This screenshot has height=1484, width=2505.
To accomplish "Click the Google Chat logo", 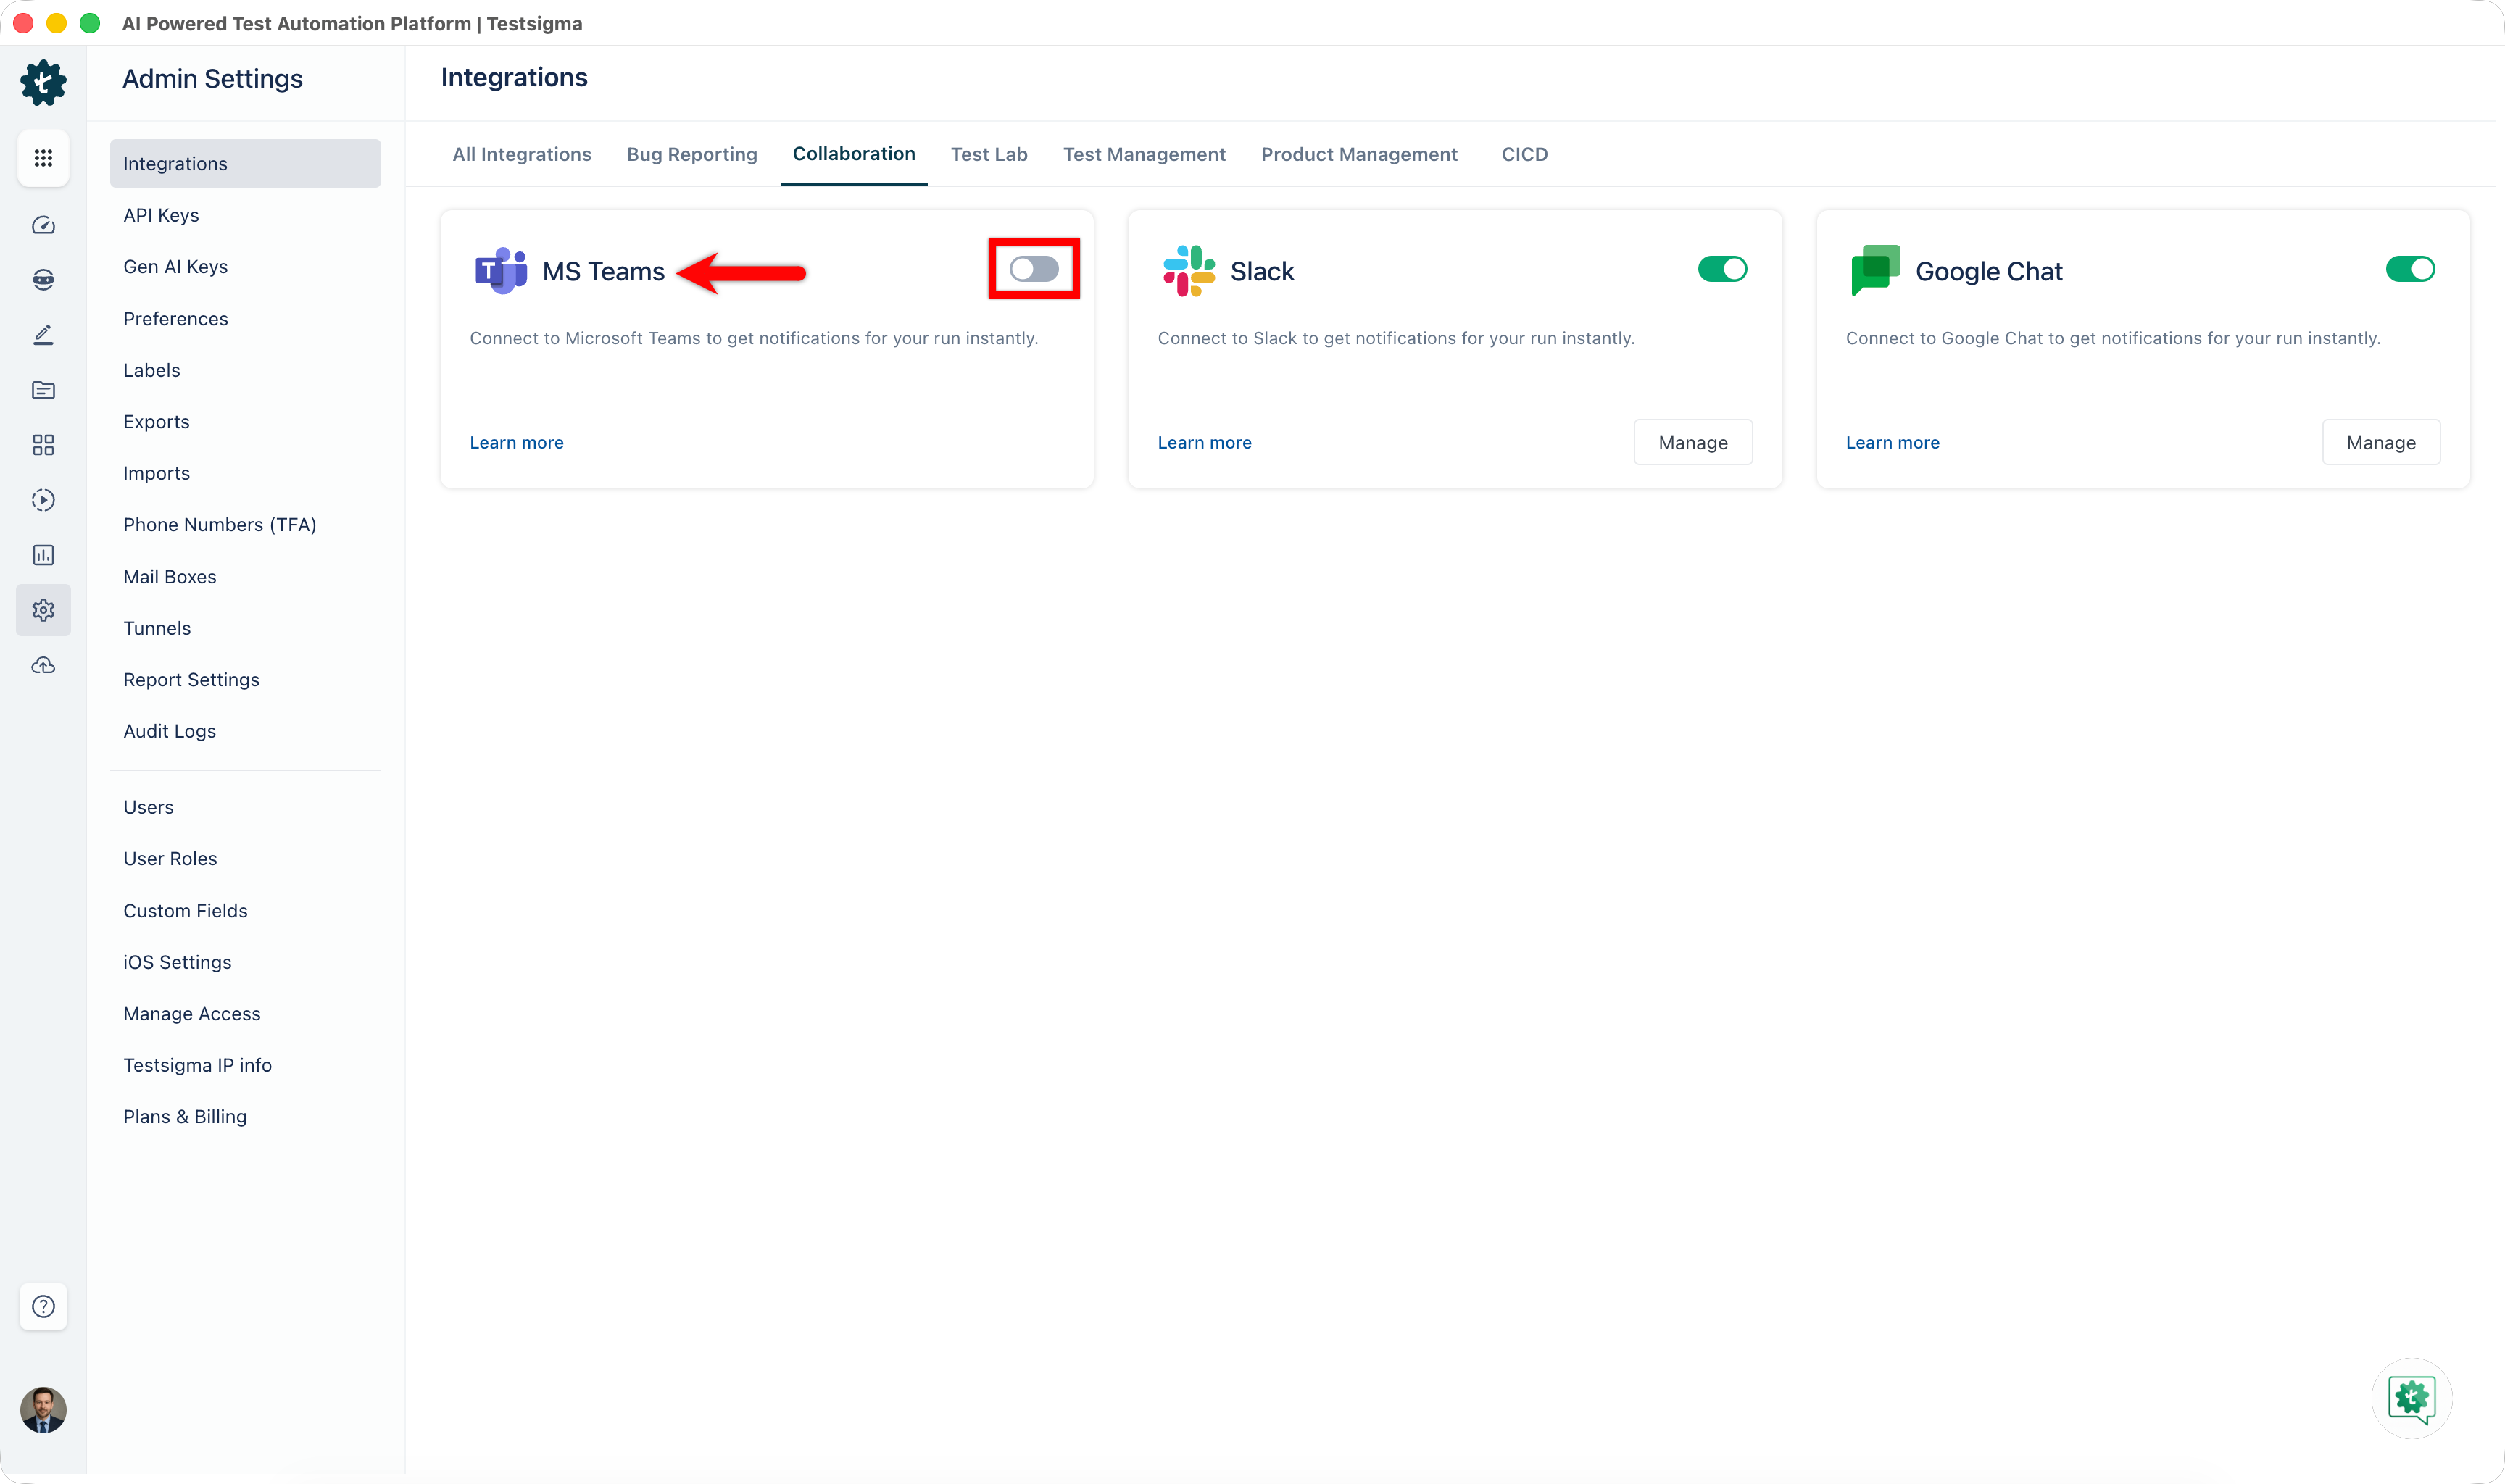I will click(1875, 270).
